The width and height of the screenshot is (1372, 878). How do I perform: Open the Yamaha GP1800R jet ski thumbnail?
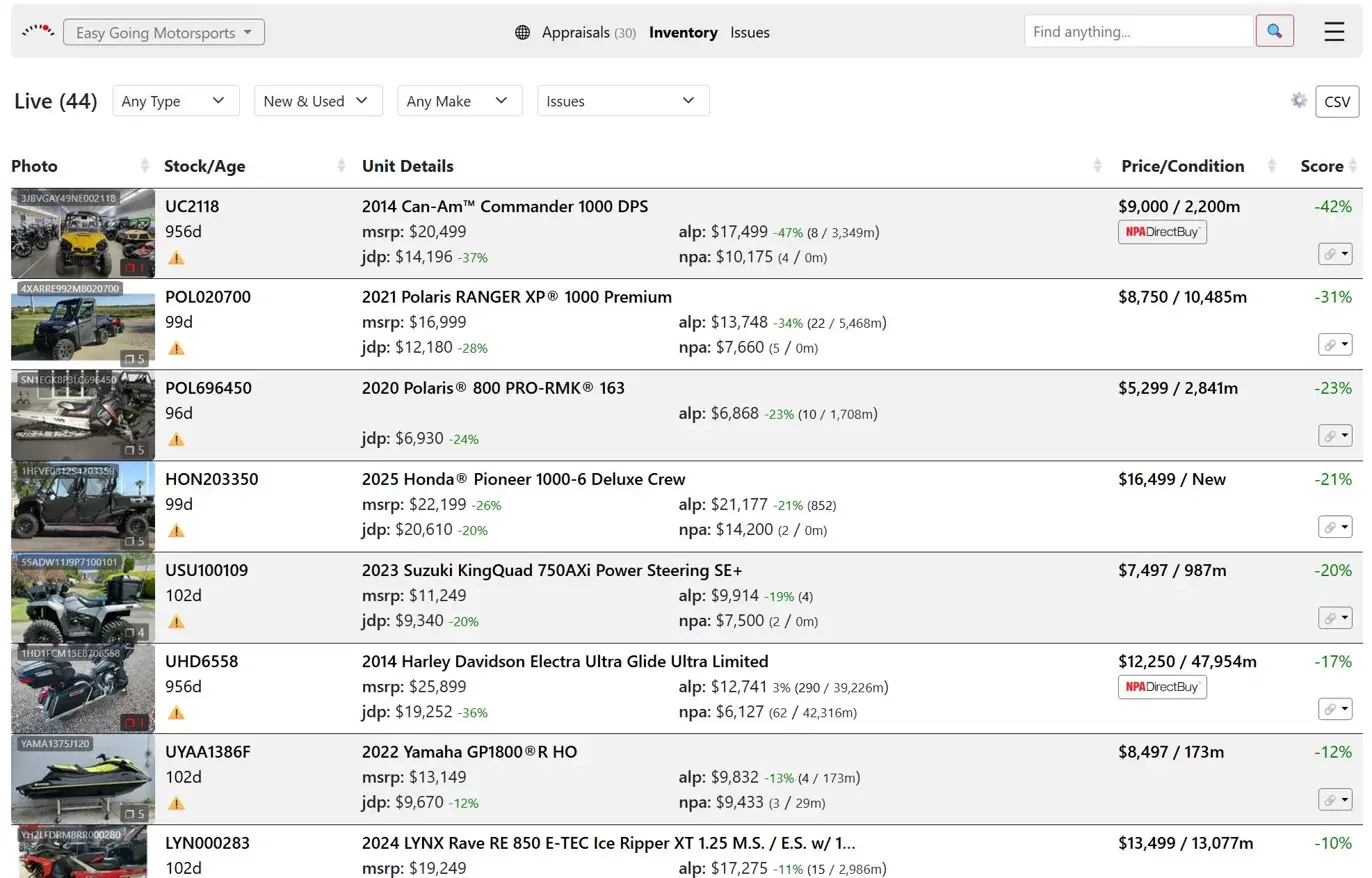[x=83, y=780]
